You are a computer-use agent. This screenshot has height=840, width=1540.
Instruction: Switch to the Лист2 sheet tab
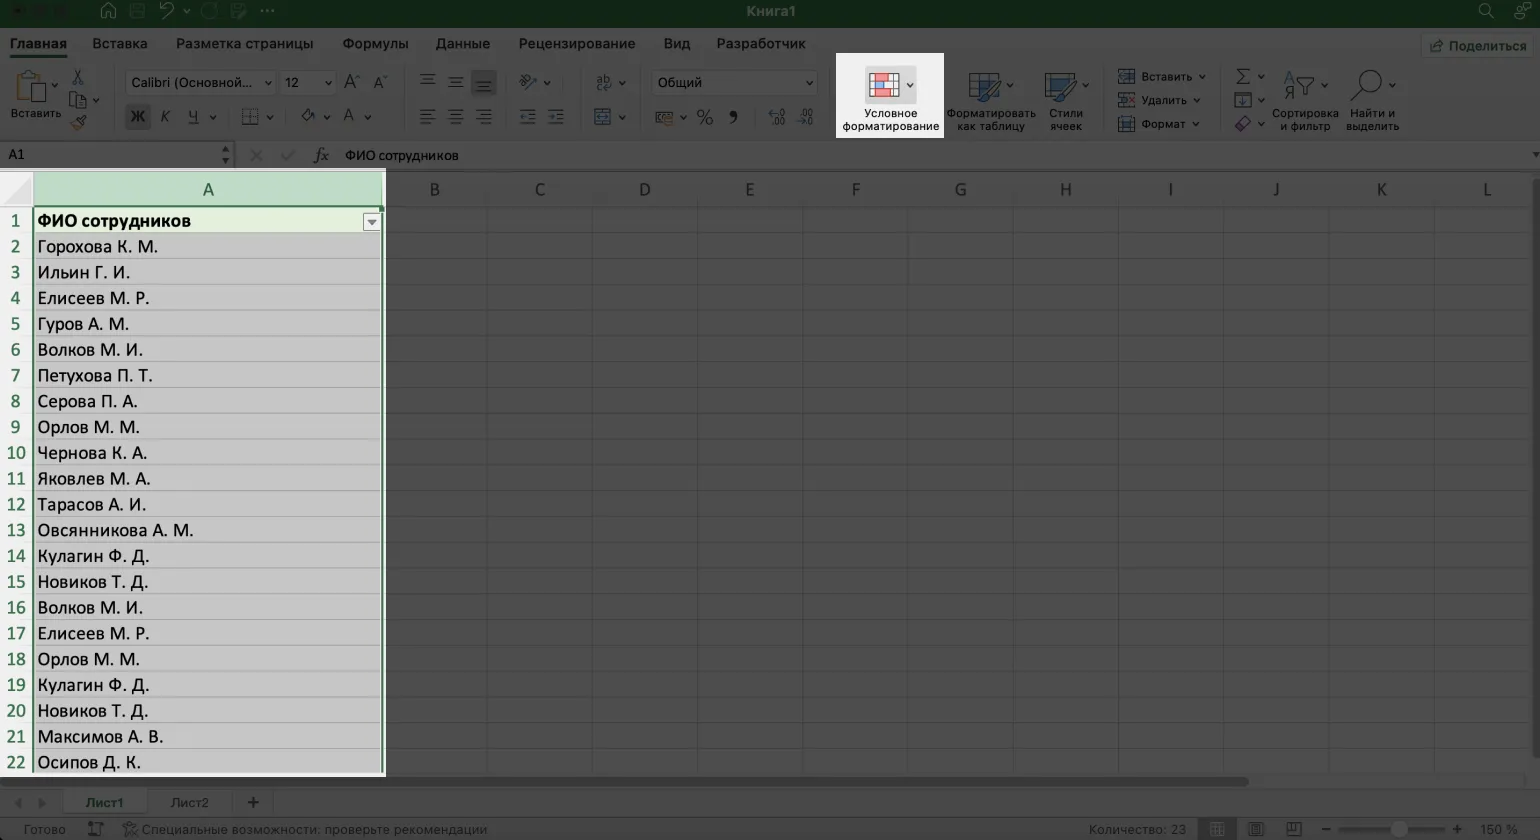(x=189, y=802)
